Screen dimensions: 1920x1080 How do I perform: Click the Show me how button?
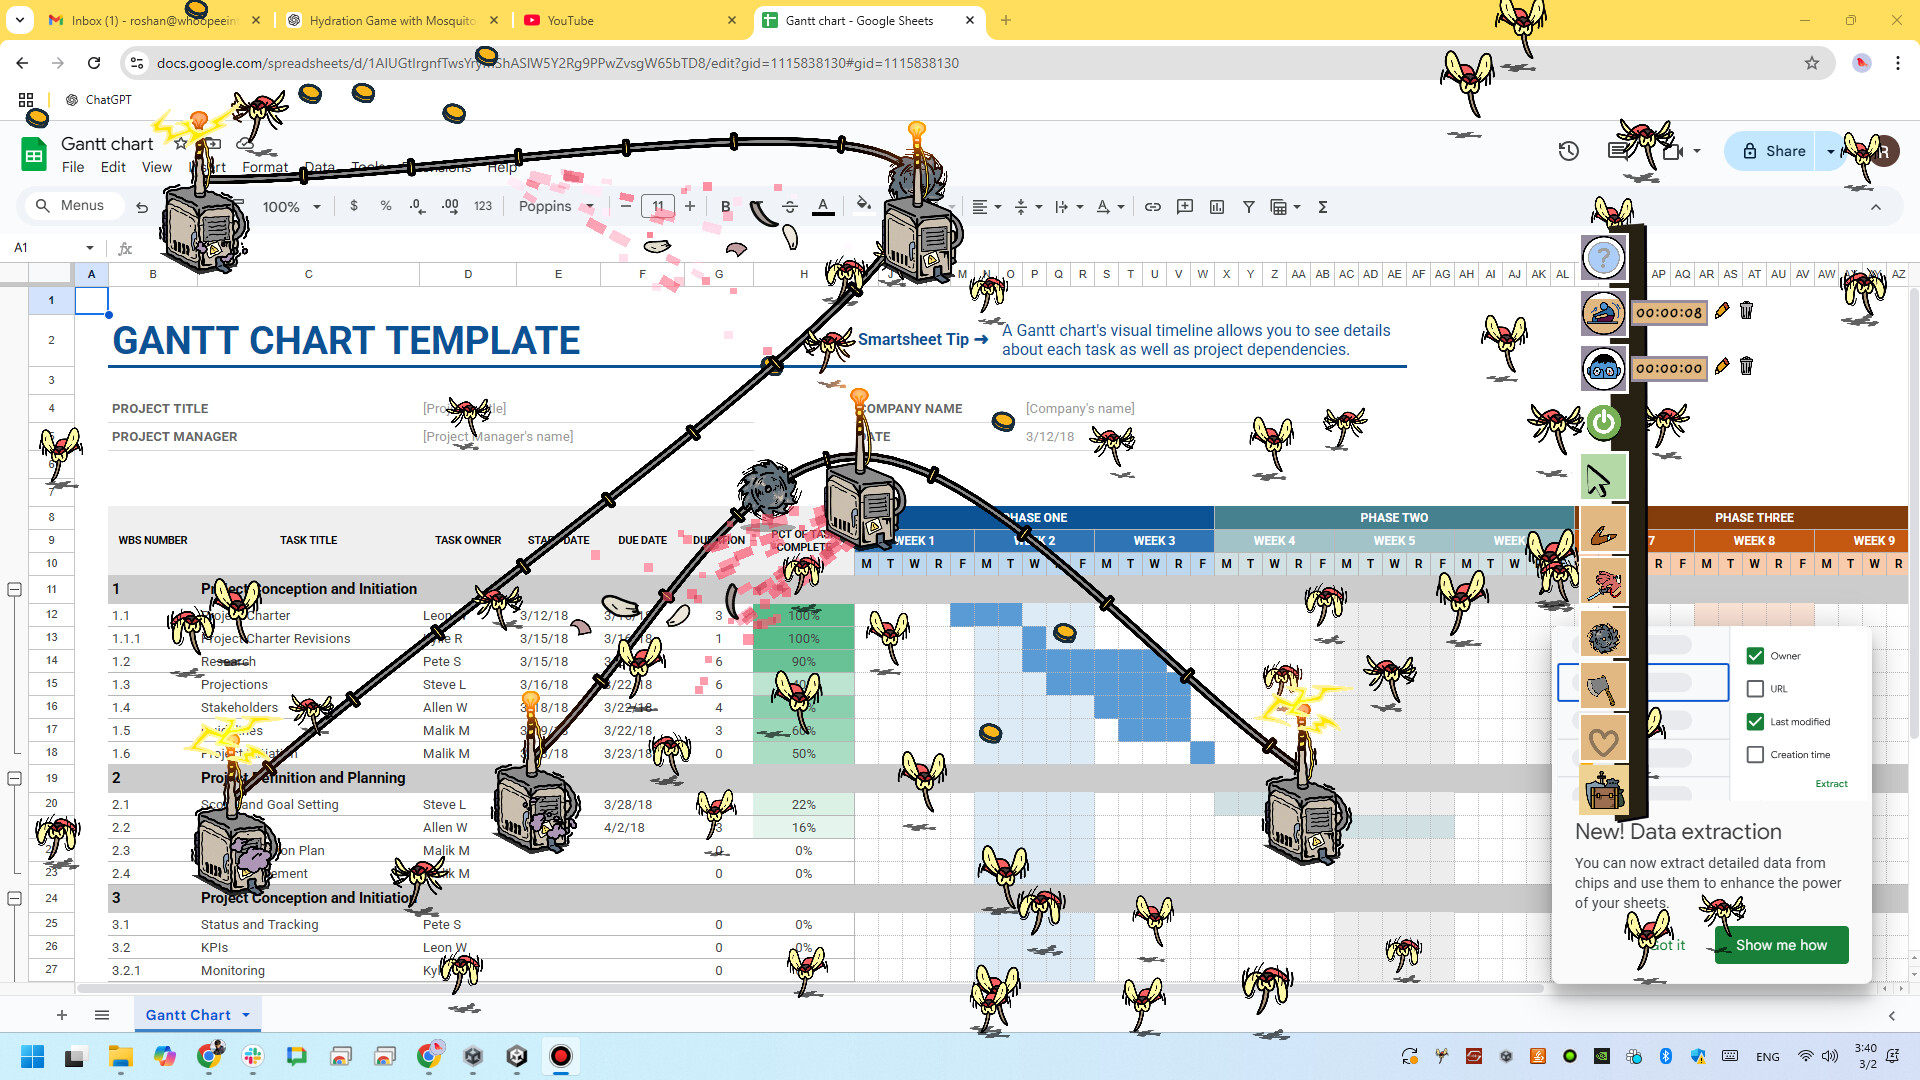(1780, 945)
